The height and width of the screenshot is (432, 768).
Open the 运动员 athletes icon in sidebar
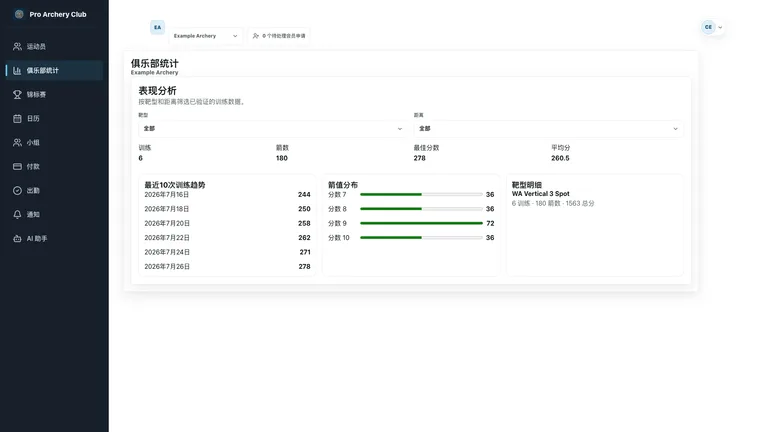(17, 47)
